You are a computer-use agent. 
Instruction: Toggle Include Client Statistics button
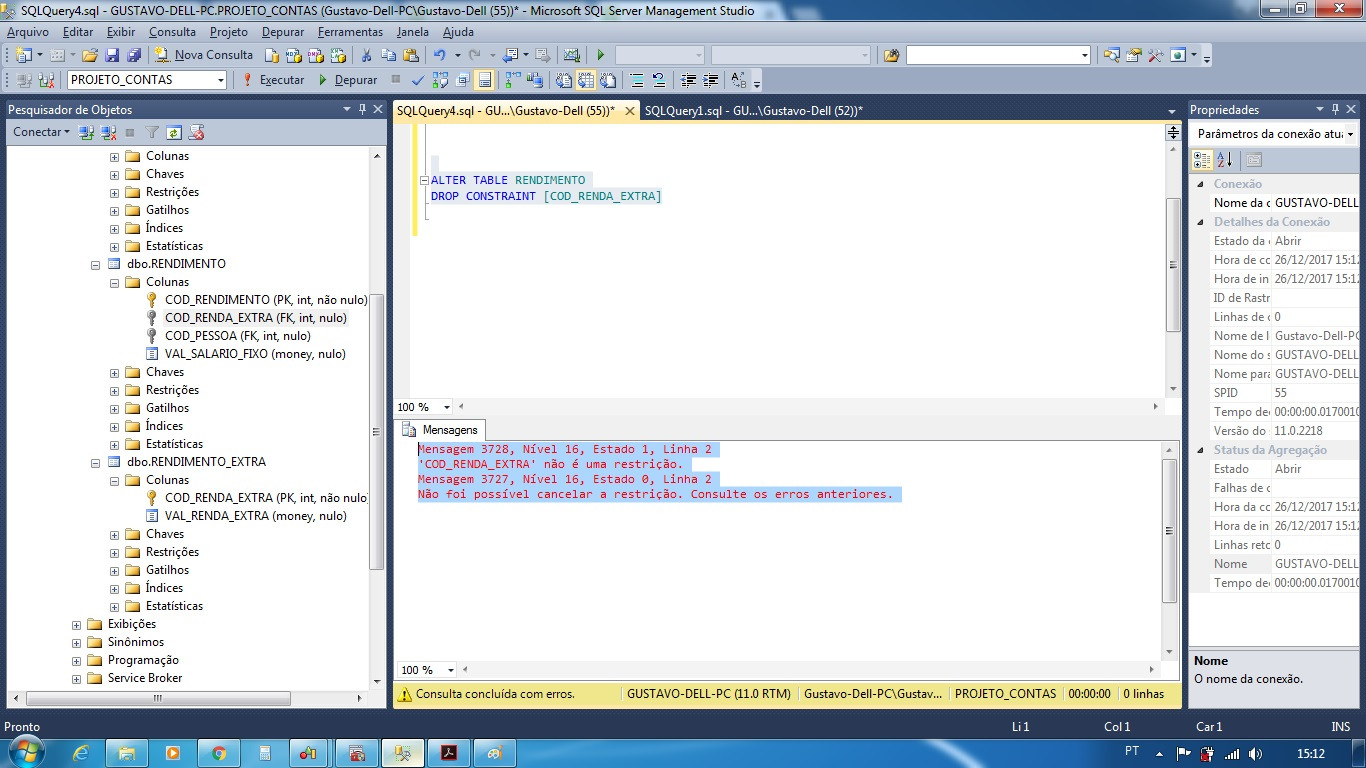(535, 80)
